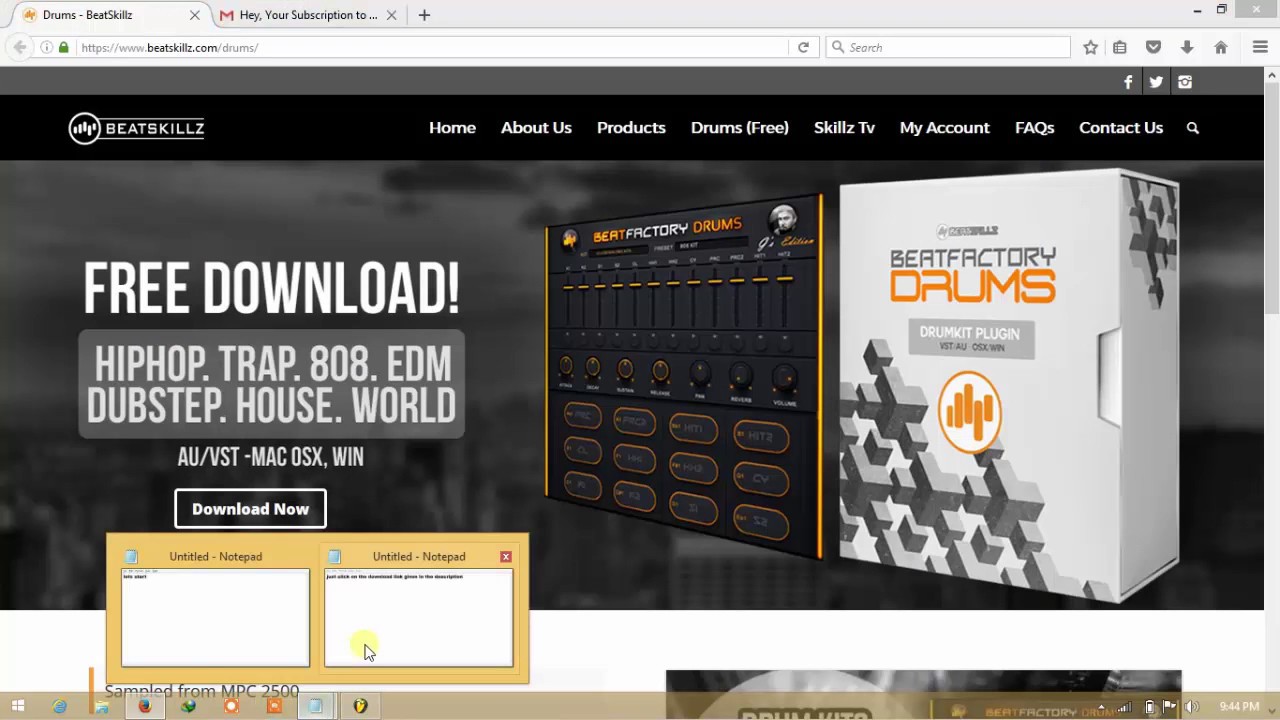Click the 9:44 PM taskbar clock
Image resolution: width=1280 pixels, height=720 pixels.
[x=1239, y=707]
